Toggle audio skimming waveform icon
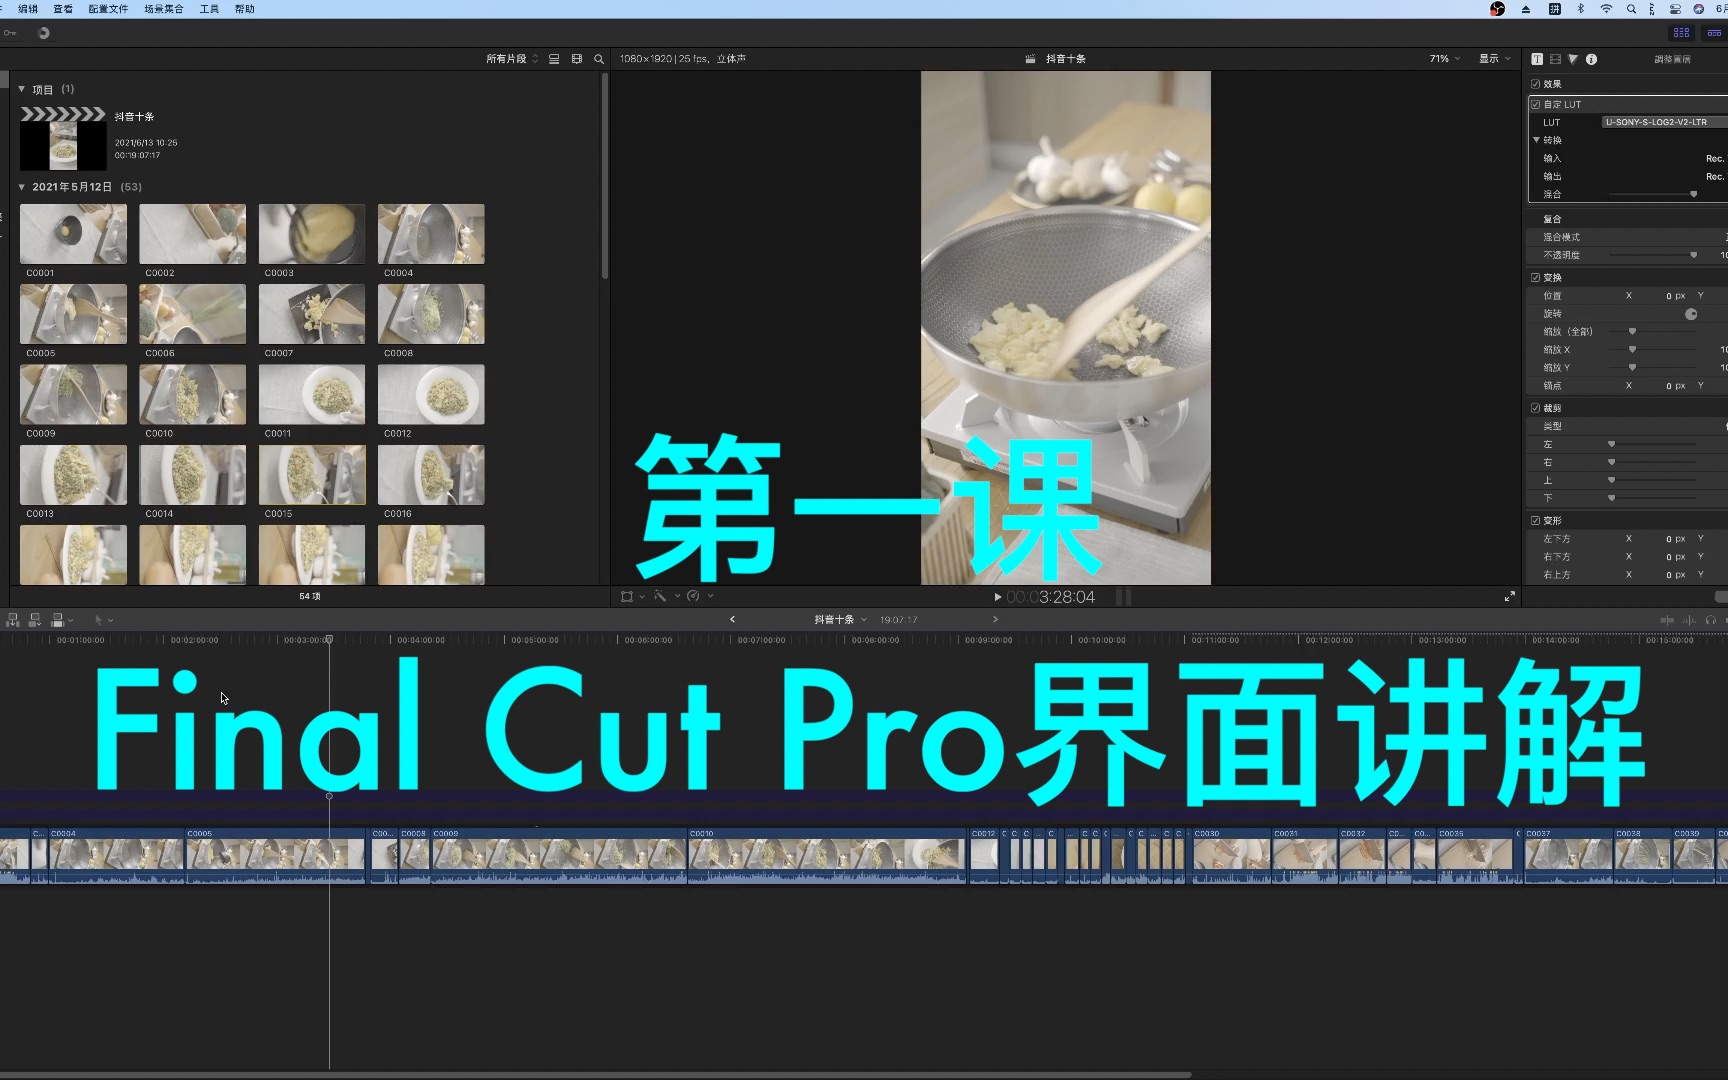This screenshot has height=1080, width=1728. click(1689, 620)
